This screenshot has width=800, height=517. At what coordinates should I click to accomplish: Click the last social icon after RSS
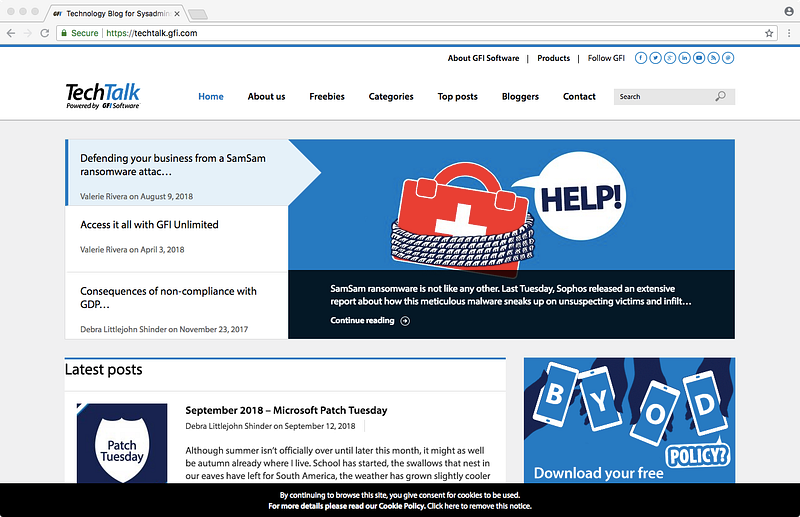[x=728, y=58]
